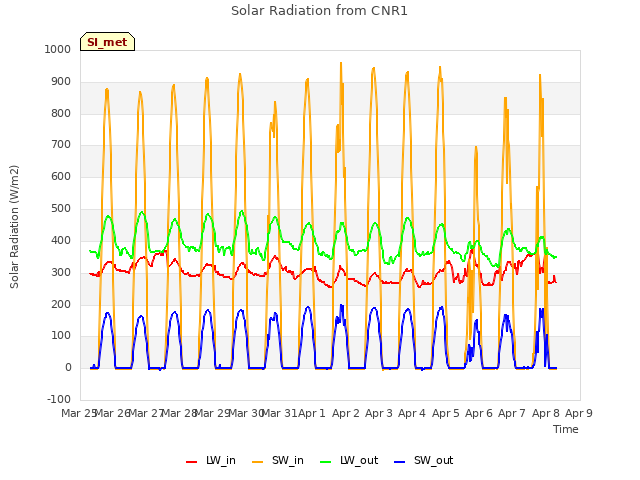Click the green LW_out legend swatch

pyautogui.click(x=326, y=462)
